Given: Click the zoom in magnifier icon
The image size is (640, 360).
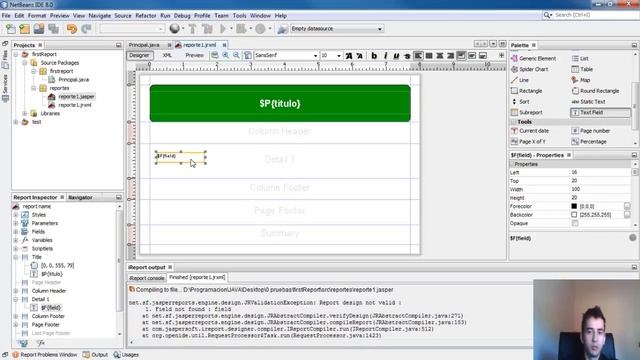Looking at the screenshot, I should tap(226, 55).
